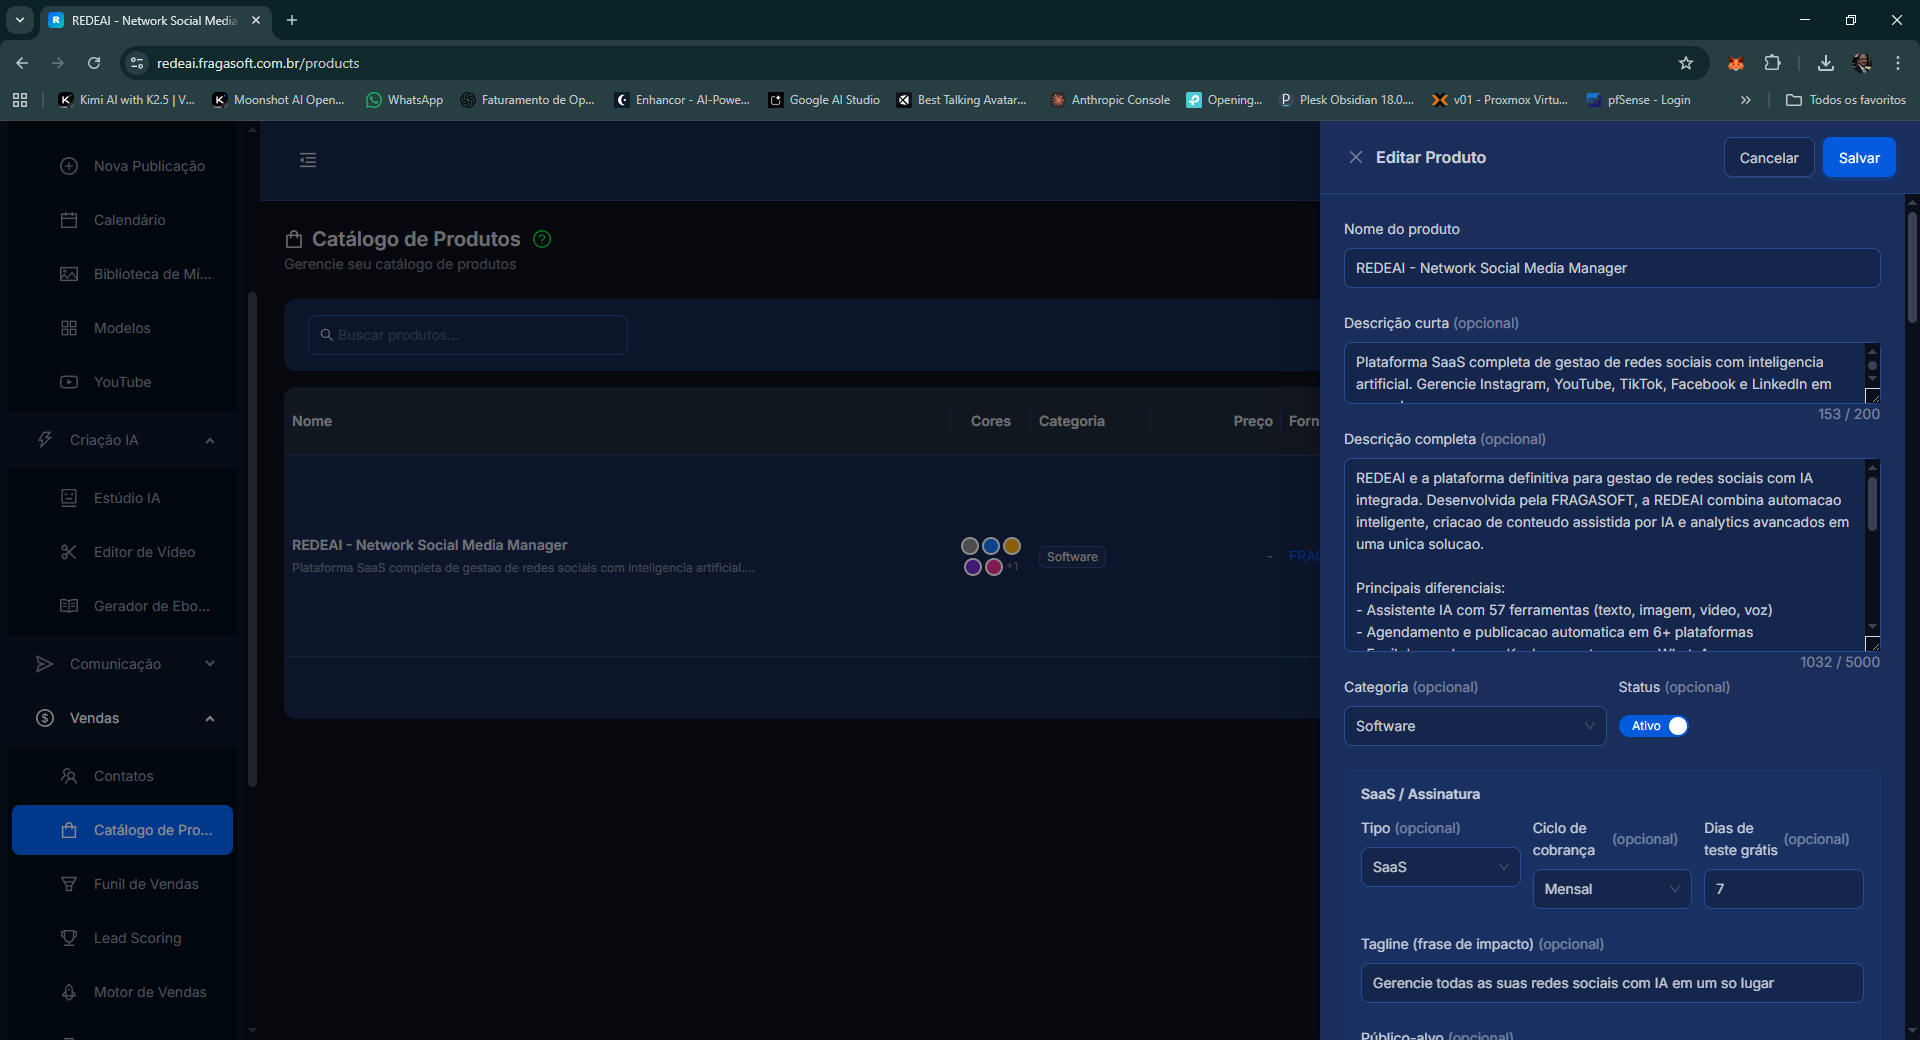The height and width of the screenshot is (1040, 1920).
Task: Click the green help icon beside Catálogo de Produtos
Action: 542,239
